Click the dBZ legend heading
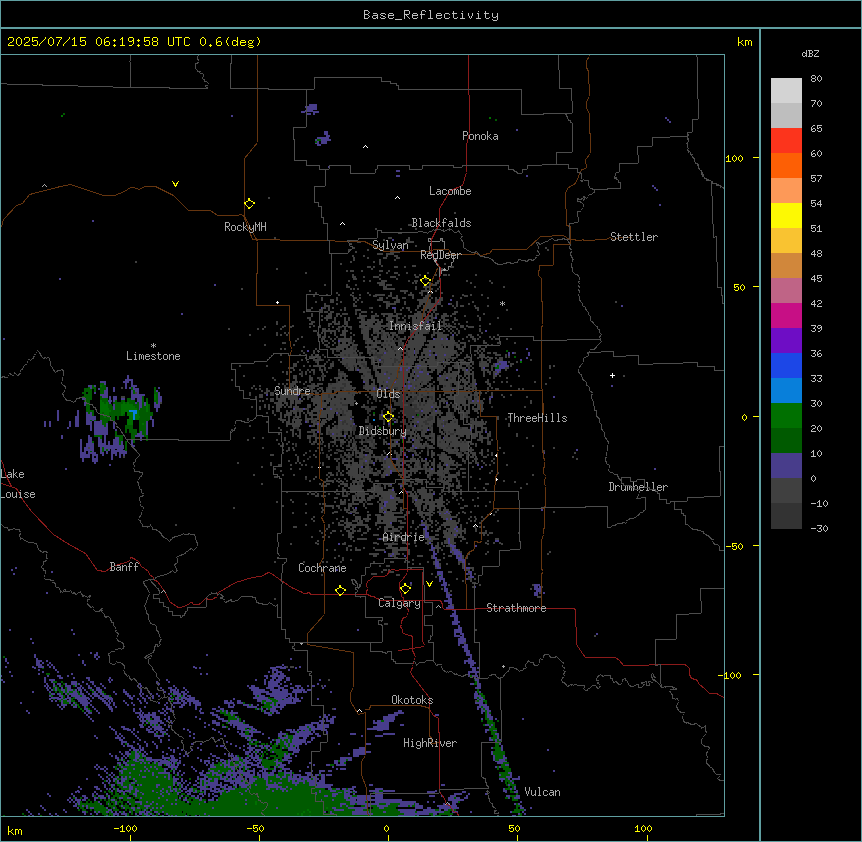Screen dimensions: 862x842 (x=810, y=53)
